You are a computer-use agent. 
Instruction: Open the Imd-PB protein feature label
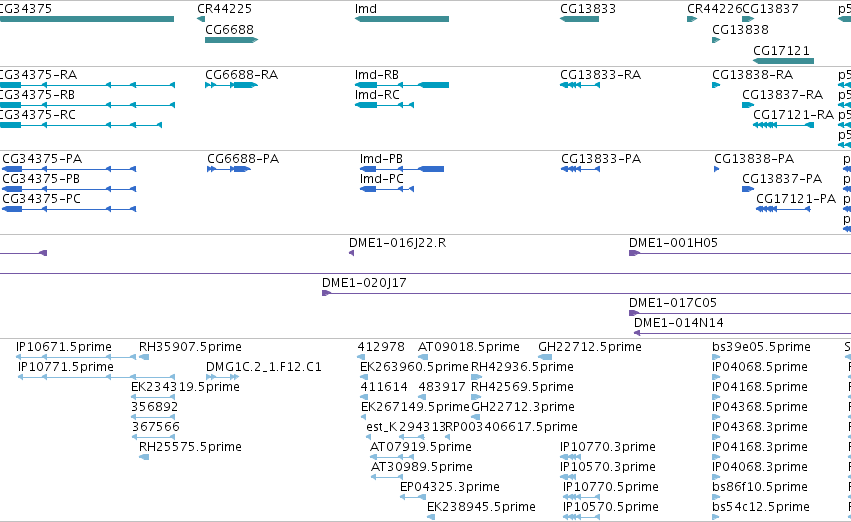click(382, 158)
